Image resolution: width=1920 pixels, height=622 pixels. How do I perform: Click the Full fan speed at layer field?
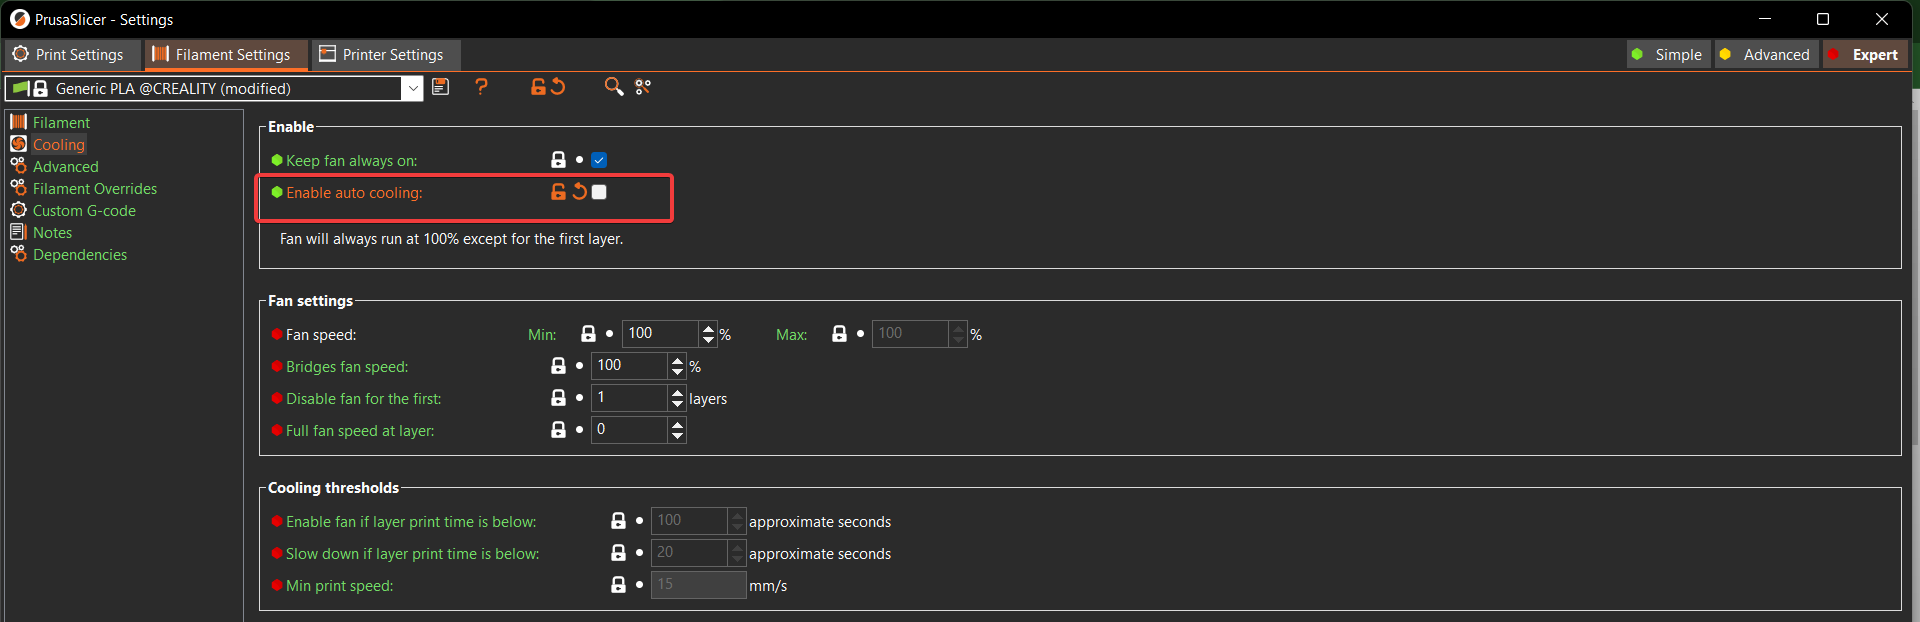click(630, 430)
